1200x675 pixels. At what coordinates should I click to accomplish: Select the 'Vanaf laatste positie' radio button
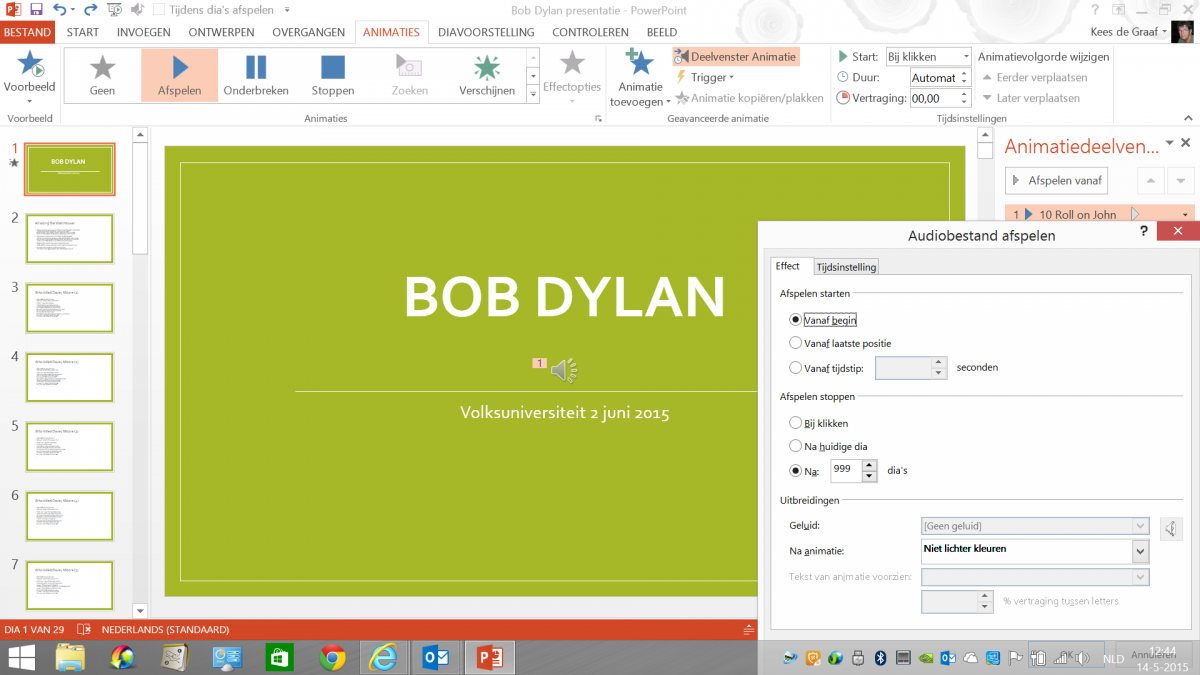[796, 343]
